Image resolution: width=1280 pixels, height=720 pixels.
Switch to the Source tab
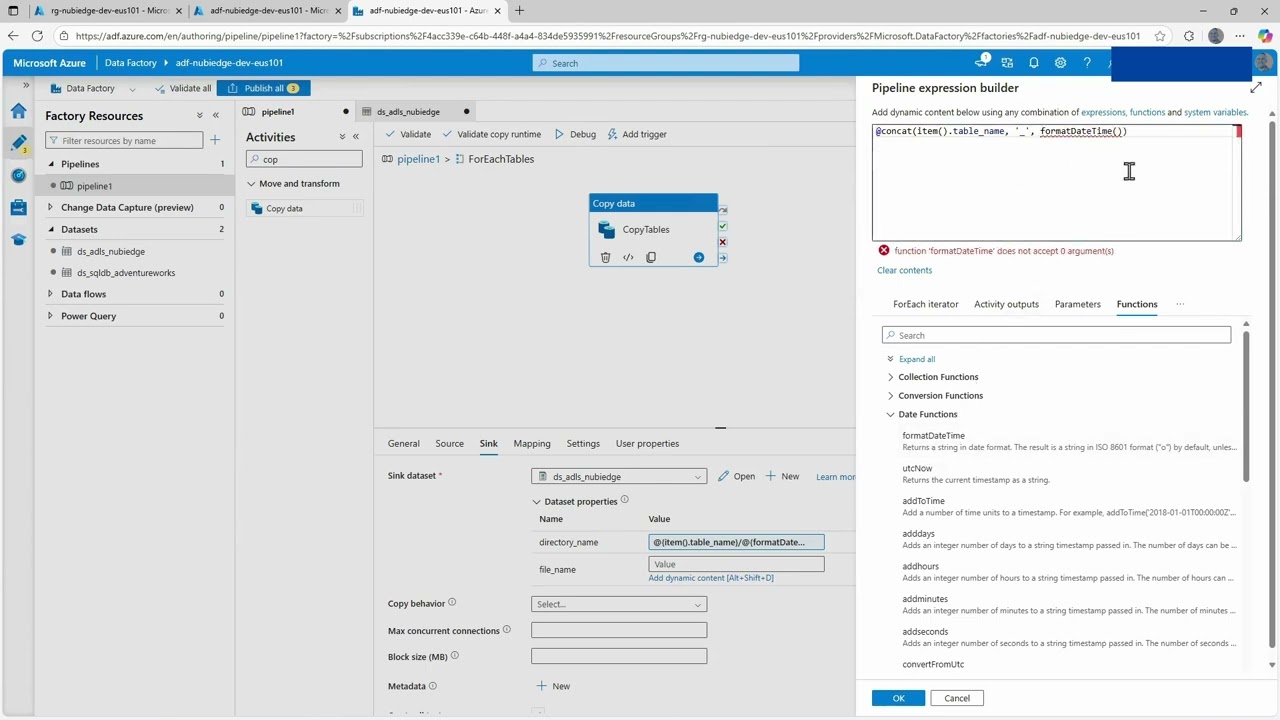pyautogui.click(x=449, y=443)
